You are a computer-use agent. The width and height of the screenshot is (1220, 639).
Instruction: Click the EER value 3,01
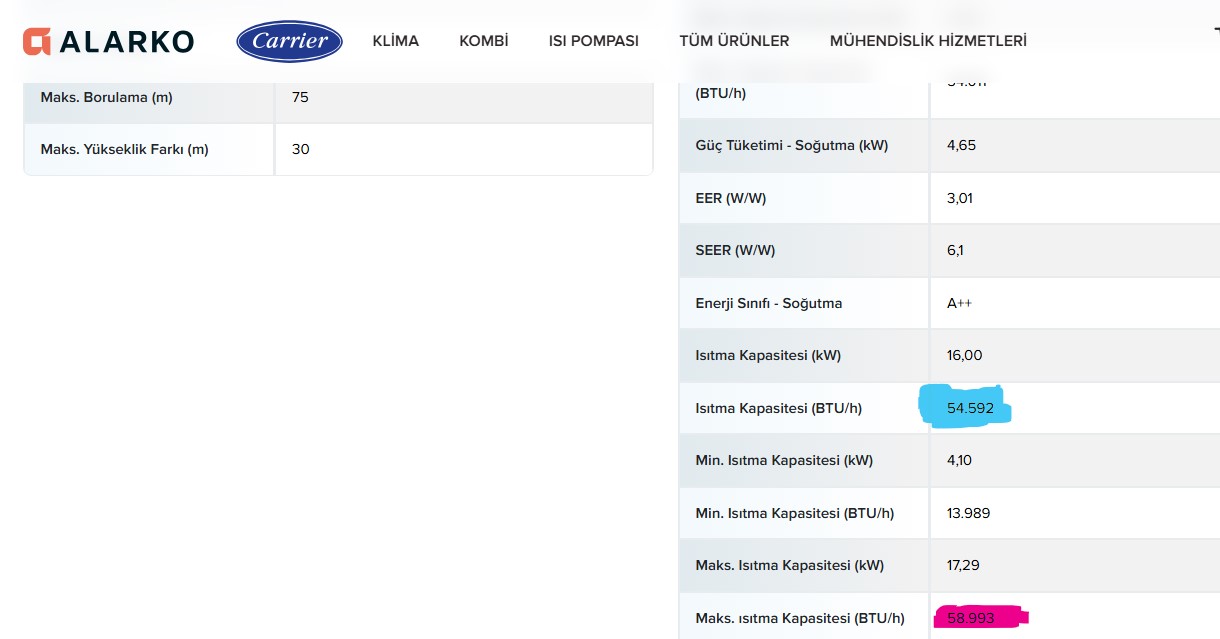[960, 198]
